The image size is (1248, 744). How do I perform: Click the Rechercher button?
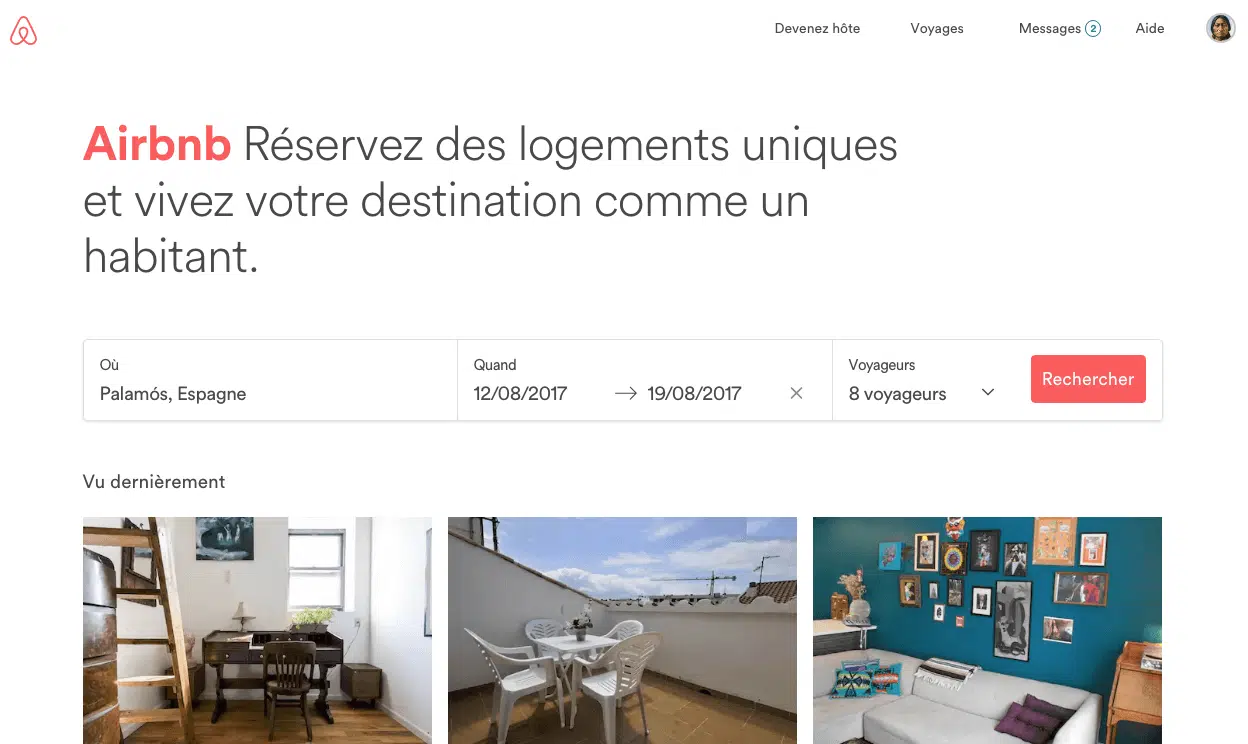pyautogui.click(x=1088, y=379)
